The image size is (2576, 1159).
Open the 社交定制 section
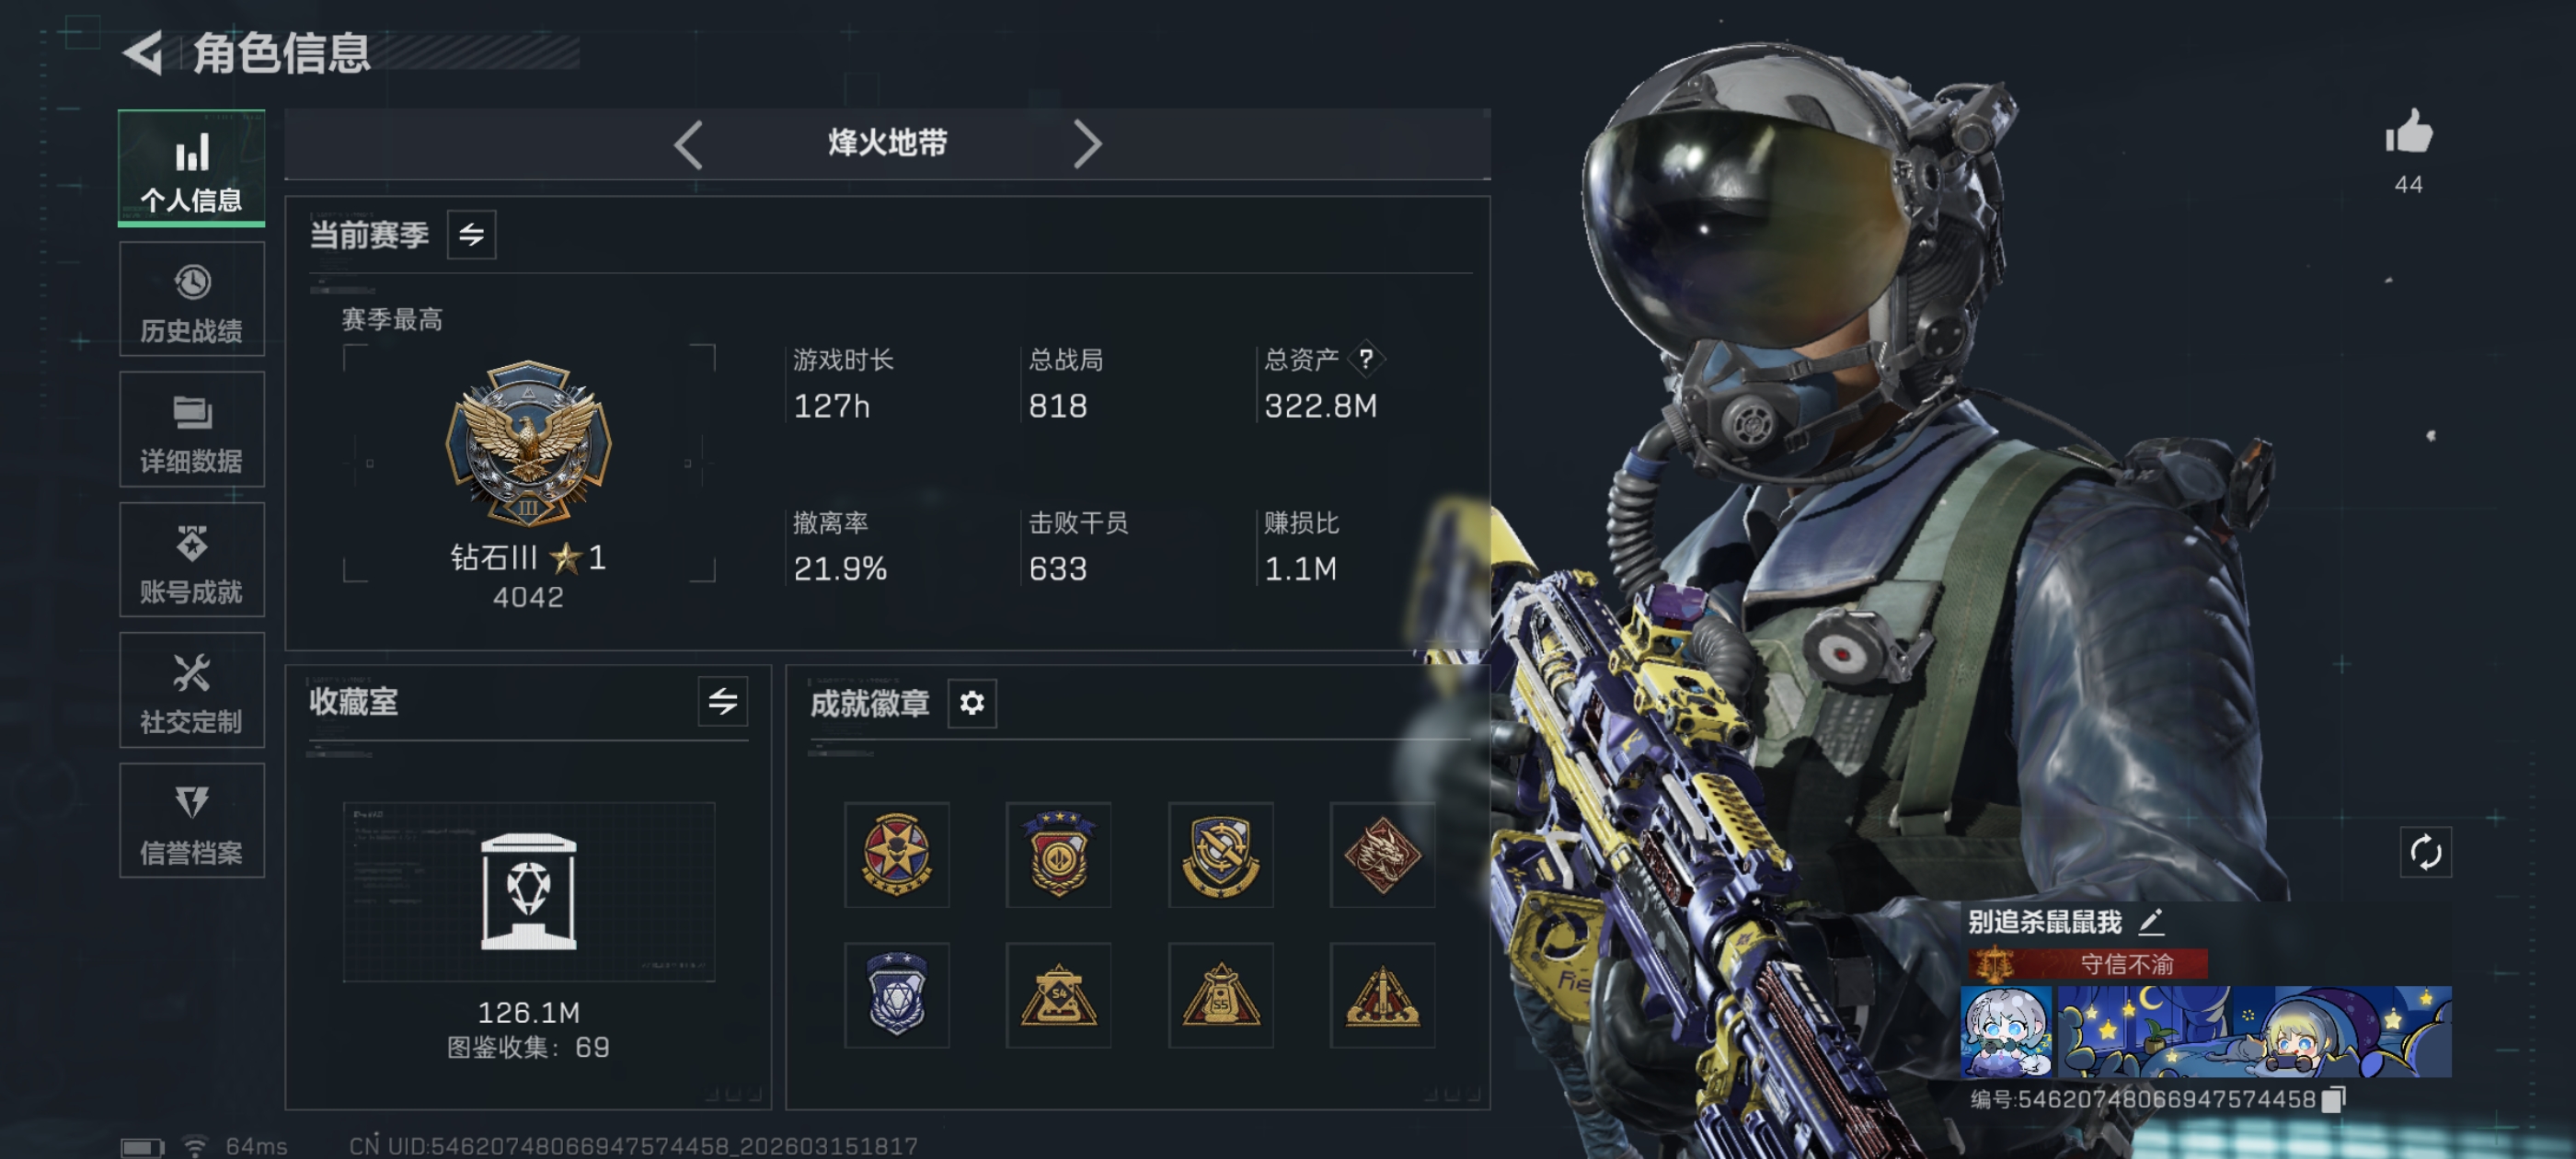coord(192,690)
